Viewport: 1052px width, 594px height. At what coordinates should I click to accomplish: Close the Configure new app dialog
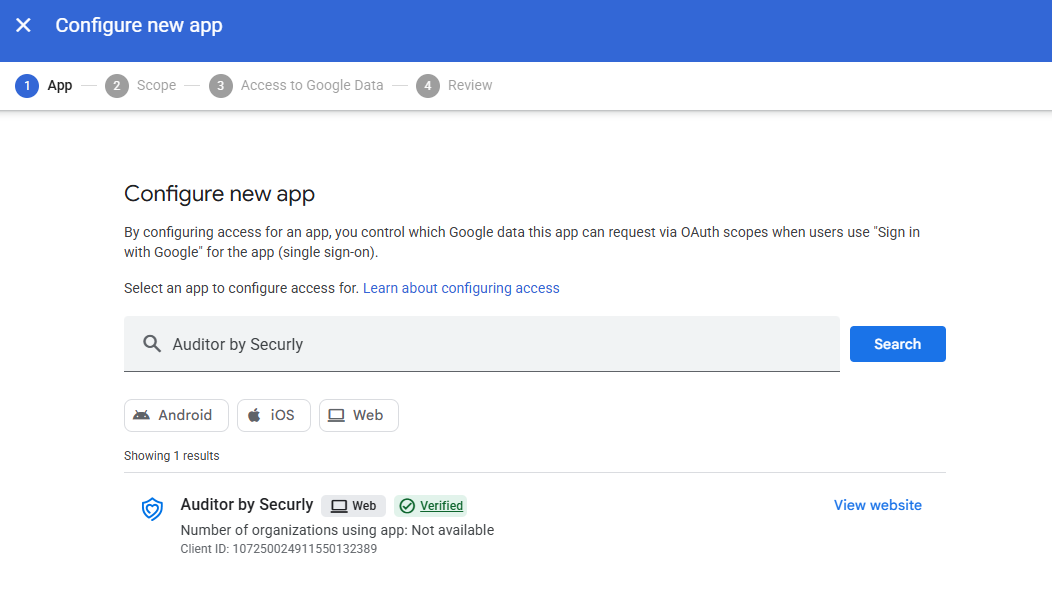23,26
